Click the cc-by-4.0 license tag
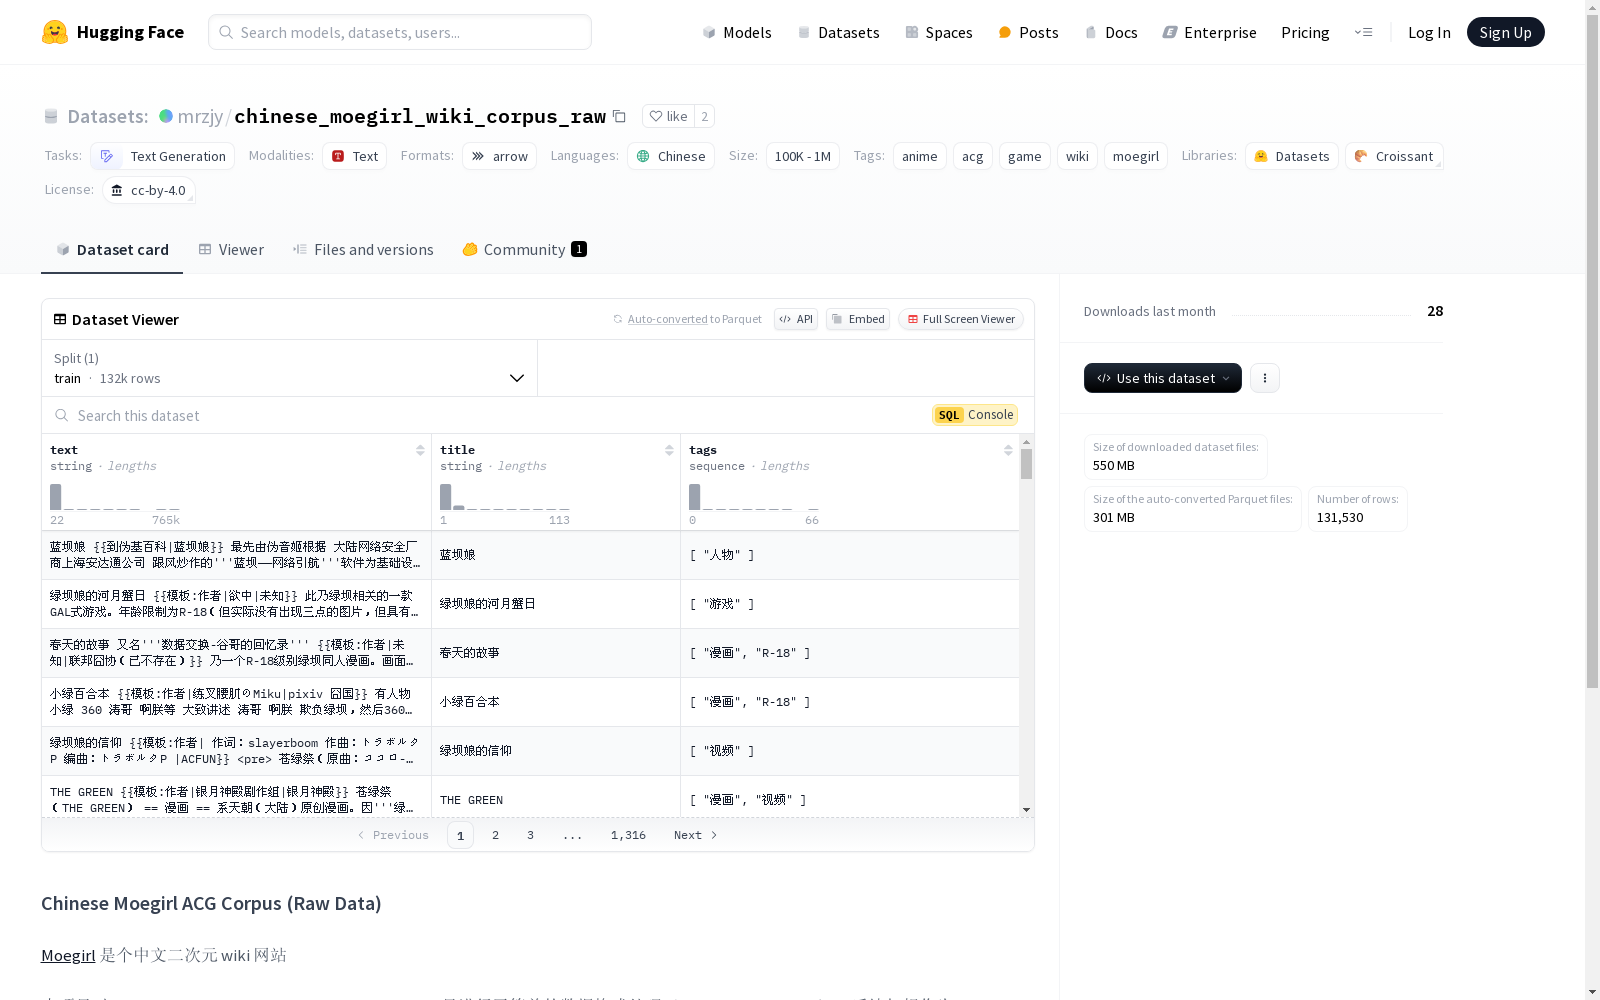This screenshot has width=1600, height=1000. [x=148, y=190]
